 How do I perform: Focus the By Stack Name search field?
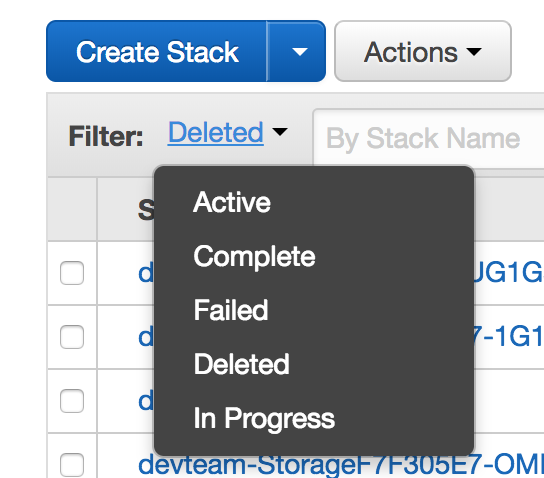tap(428, 138)
